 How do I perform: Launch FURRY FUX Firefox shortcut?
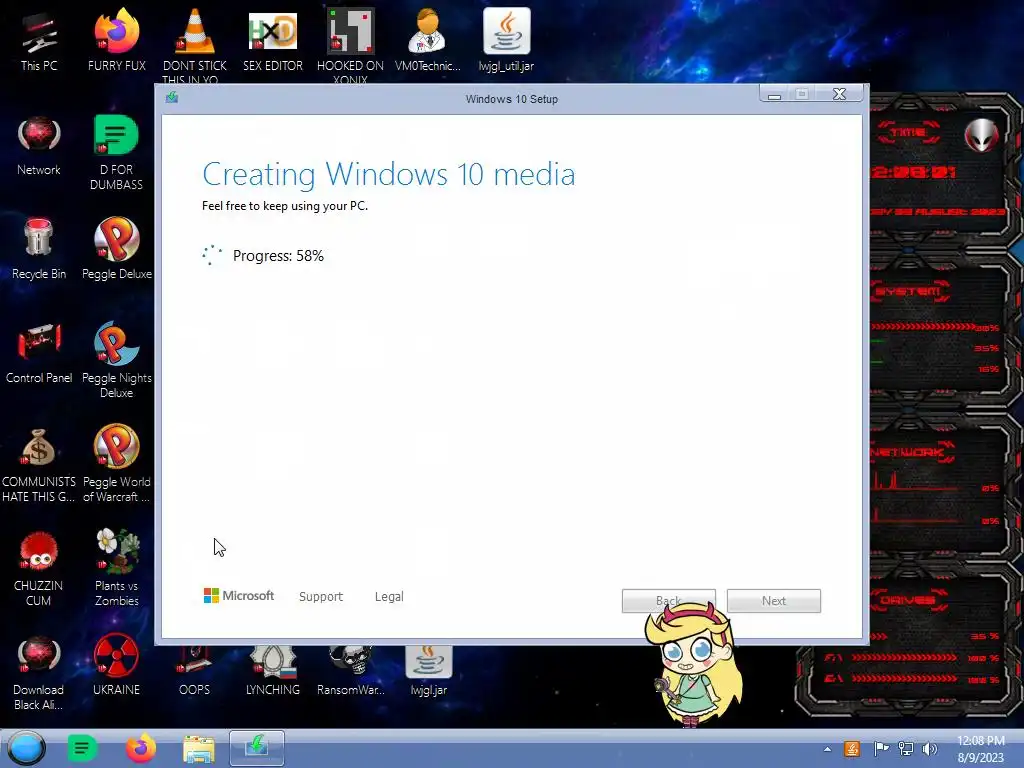pos(116,41)
